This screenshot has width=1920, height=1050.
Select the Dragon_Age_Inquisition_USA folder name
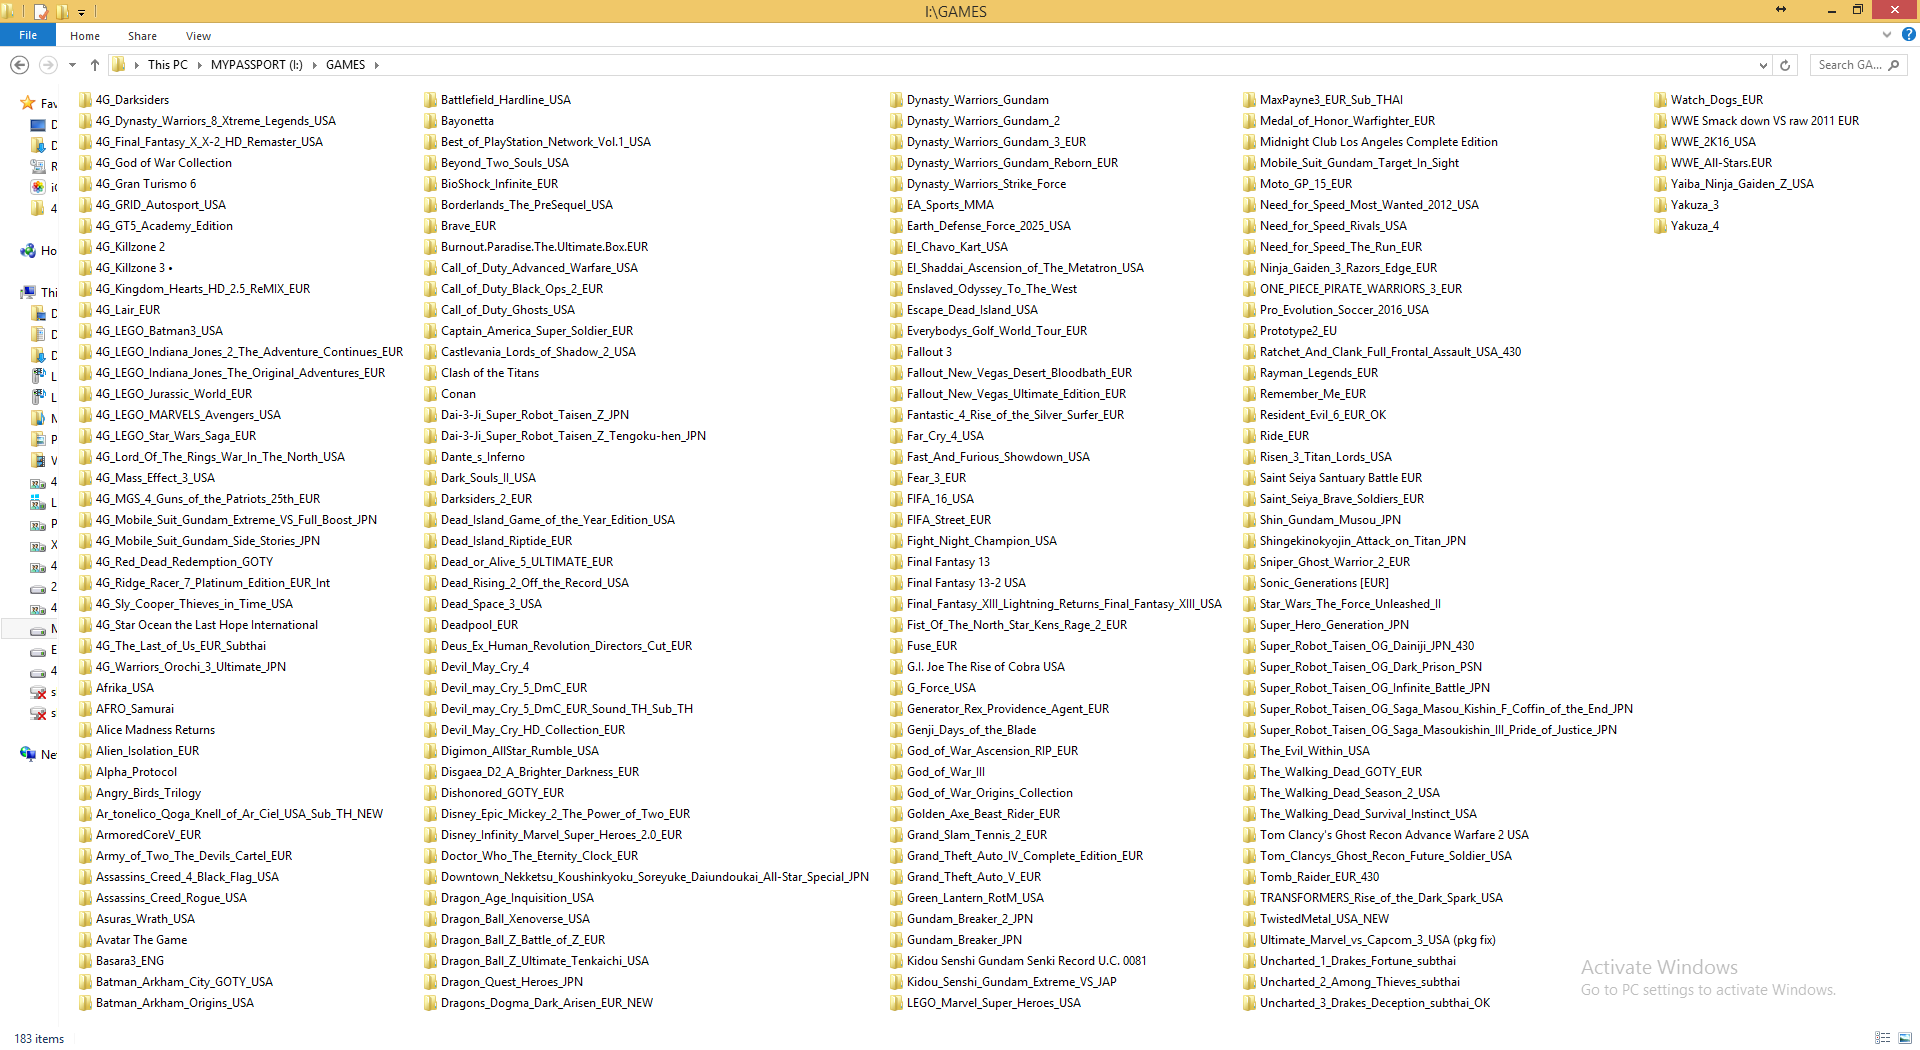pos(518,898)
